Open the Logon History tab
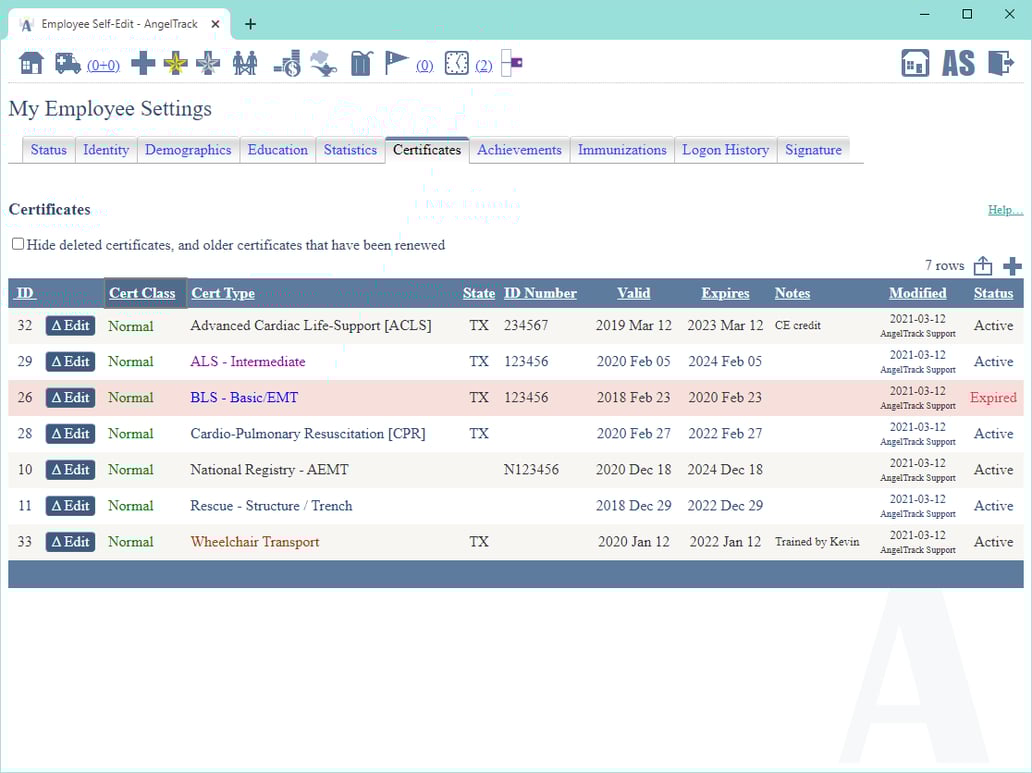Screen dimensions: 1032x773 click(726, 149)
